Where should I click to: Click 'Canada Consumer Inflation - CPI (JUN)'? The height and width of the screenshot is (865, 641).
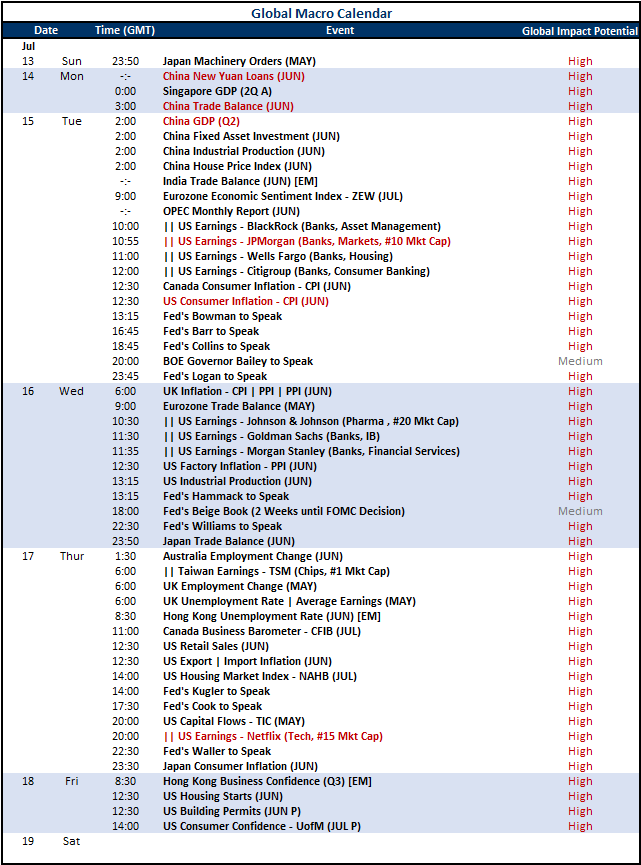tap(257, 286)
